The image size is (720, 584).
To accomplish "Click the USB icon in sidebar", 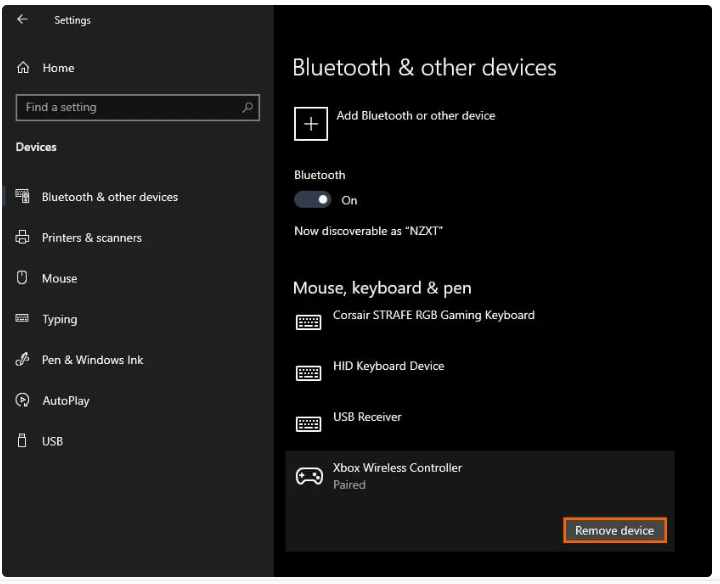I will tap(22, 441).
